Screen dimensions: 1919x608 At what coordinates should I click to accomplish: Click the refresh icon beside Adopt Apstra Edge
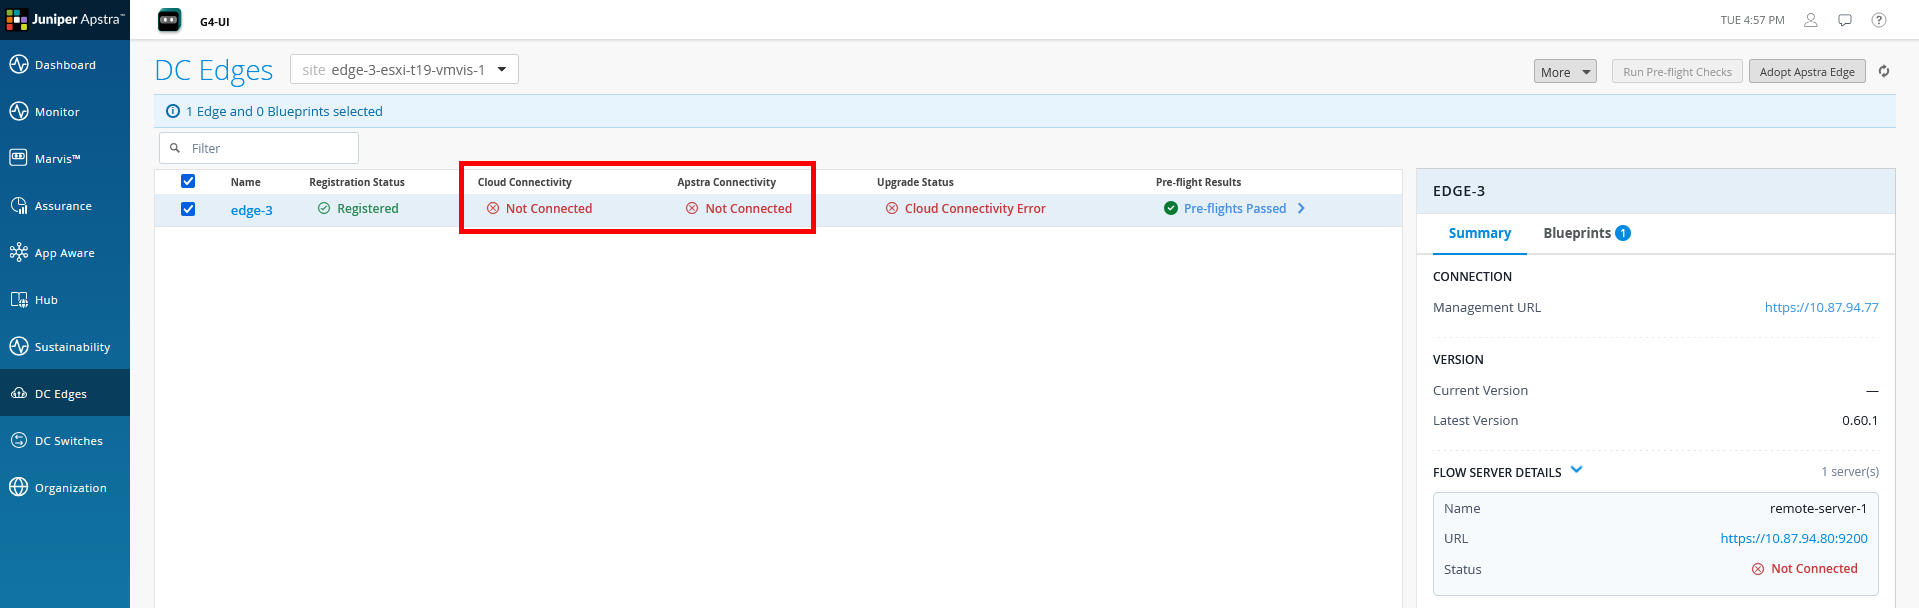(x=1884, y=71)
